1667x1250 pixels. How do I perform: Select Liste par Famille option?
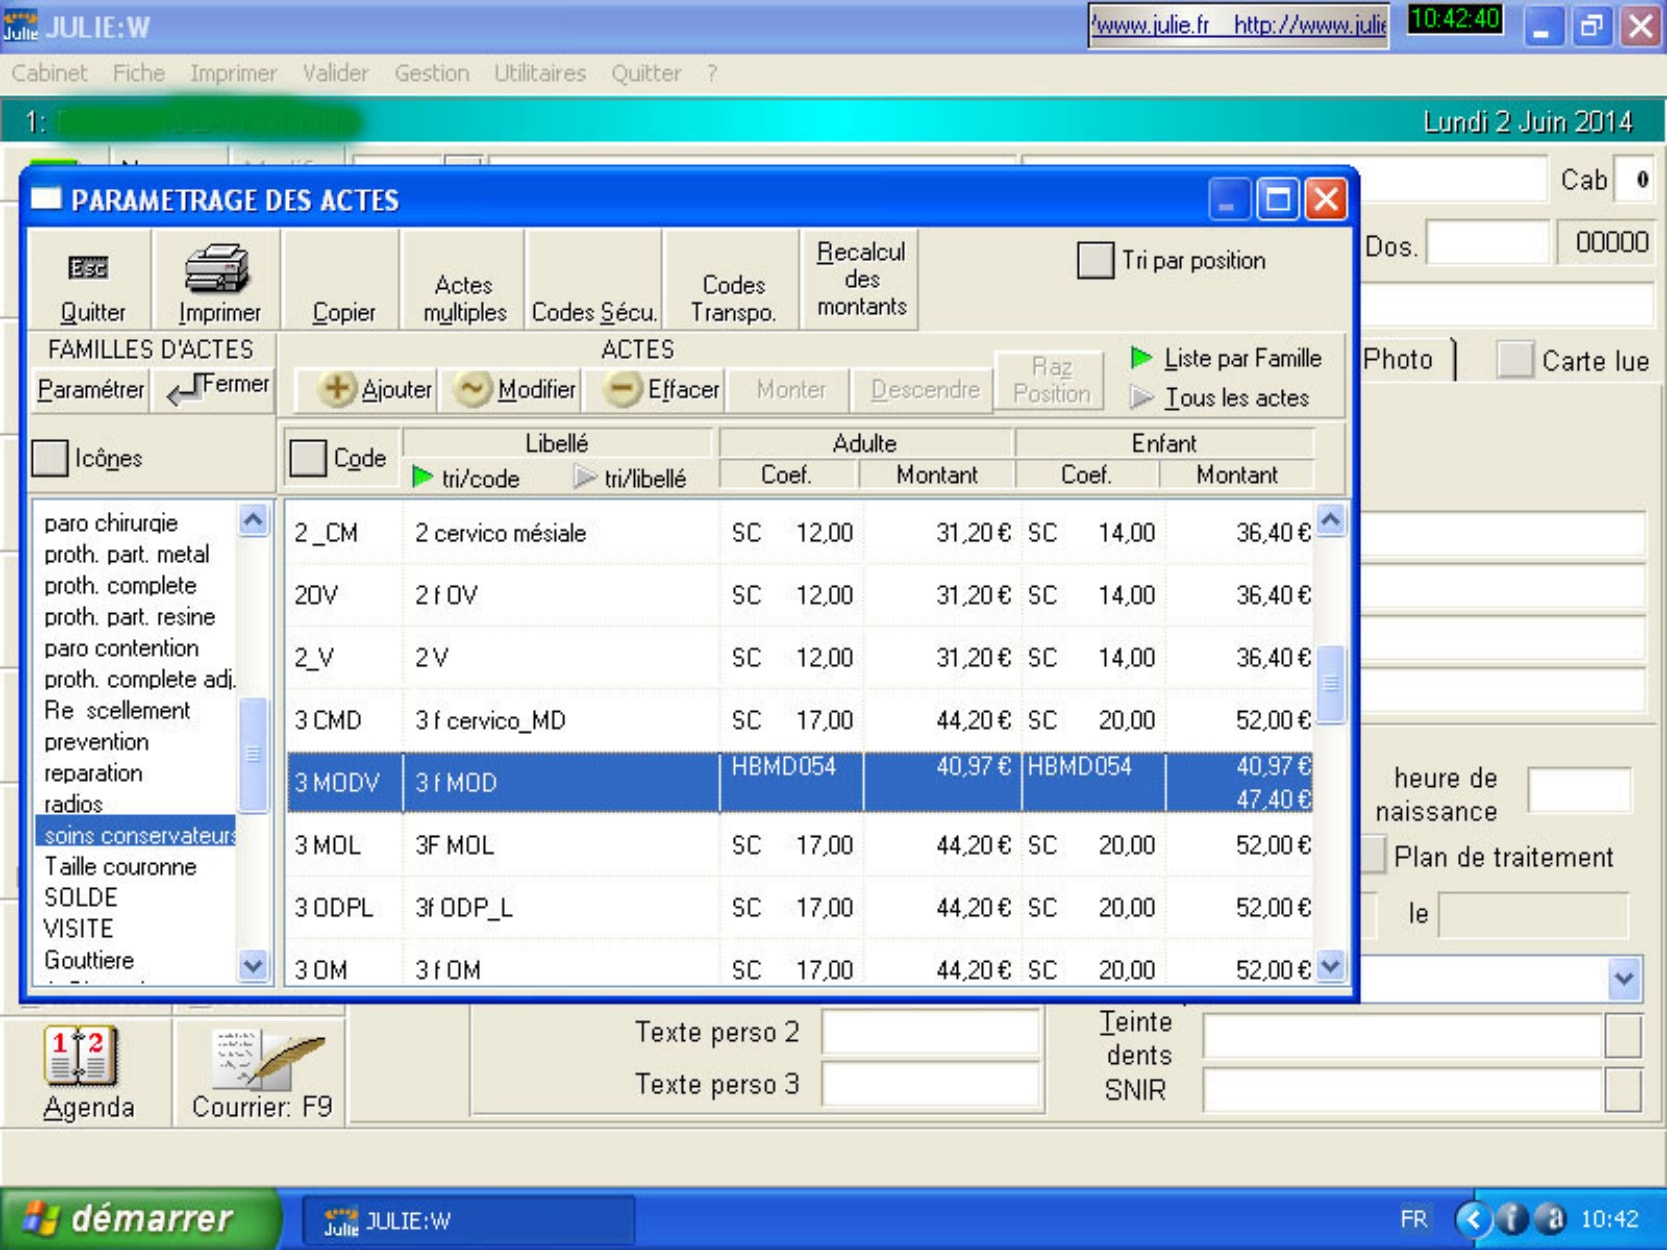[1141, 358]
